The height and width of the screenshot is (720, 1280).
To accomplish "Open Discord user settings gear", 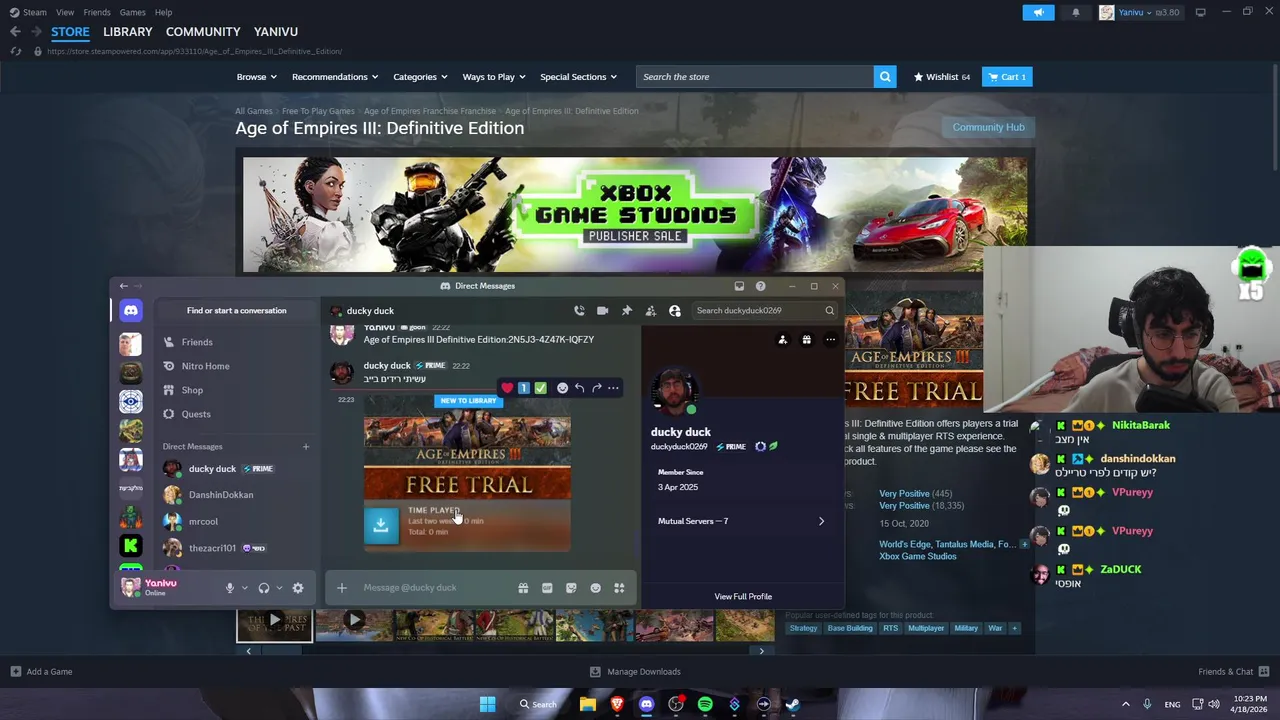I will 298,588.
